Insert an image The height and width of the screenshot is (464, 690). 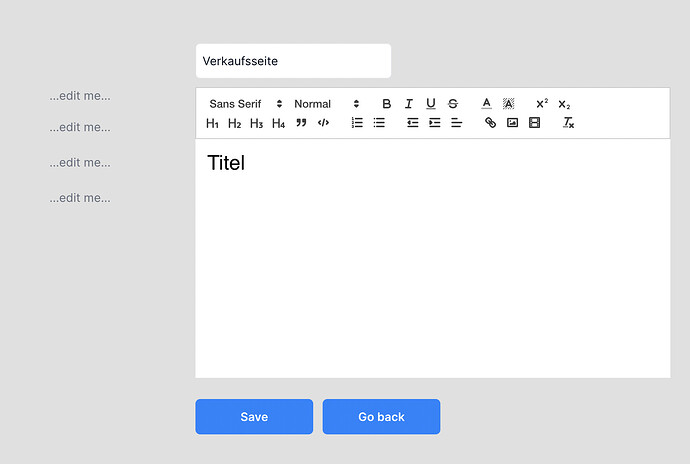pos(512,123)
